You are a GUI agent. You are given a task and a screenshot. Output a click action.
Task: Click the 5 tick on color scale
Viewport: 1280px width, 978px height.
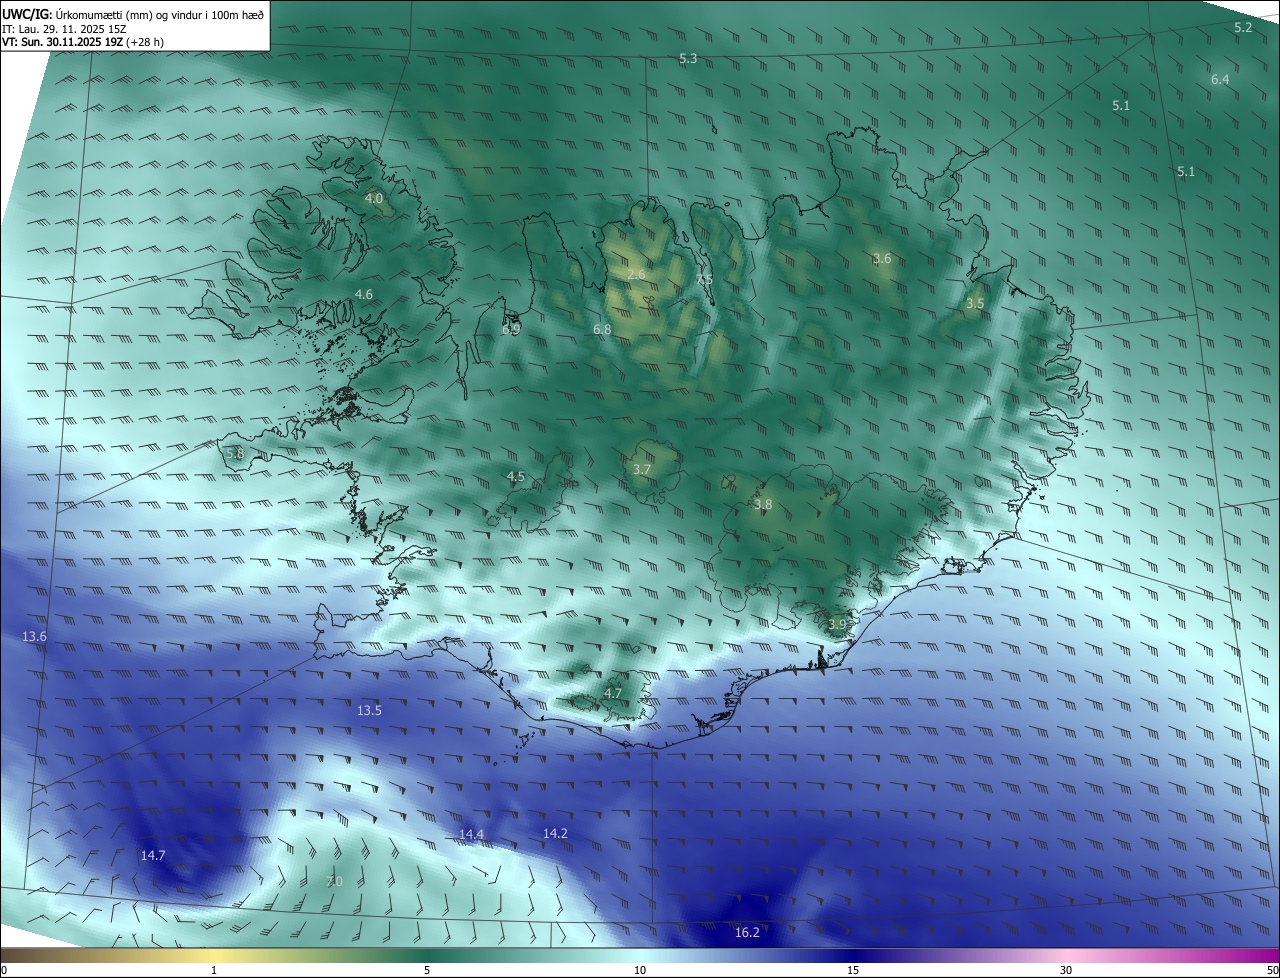pos(427,970)
